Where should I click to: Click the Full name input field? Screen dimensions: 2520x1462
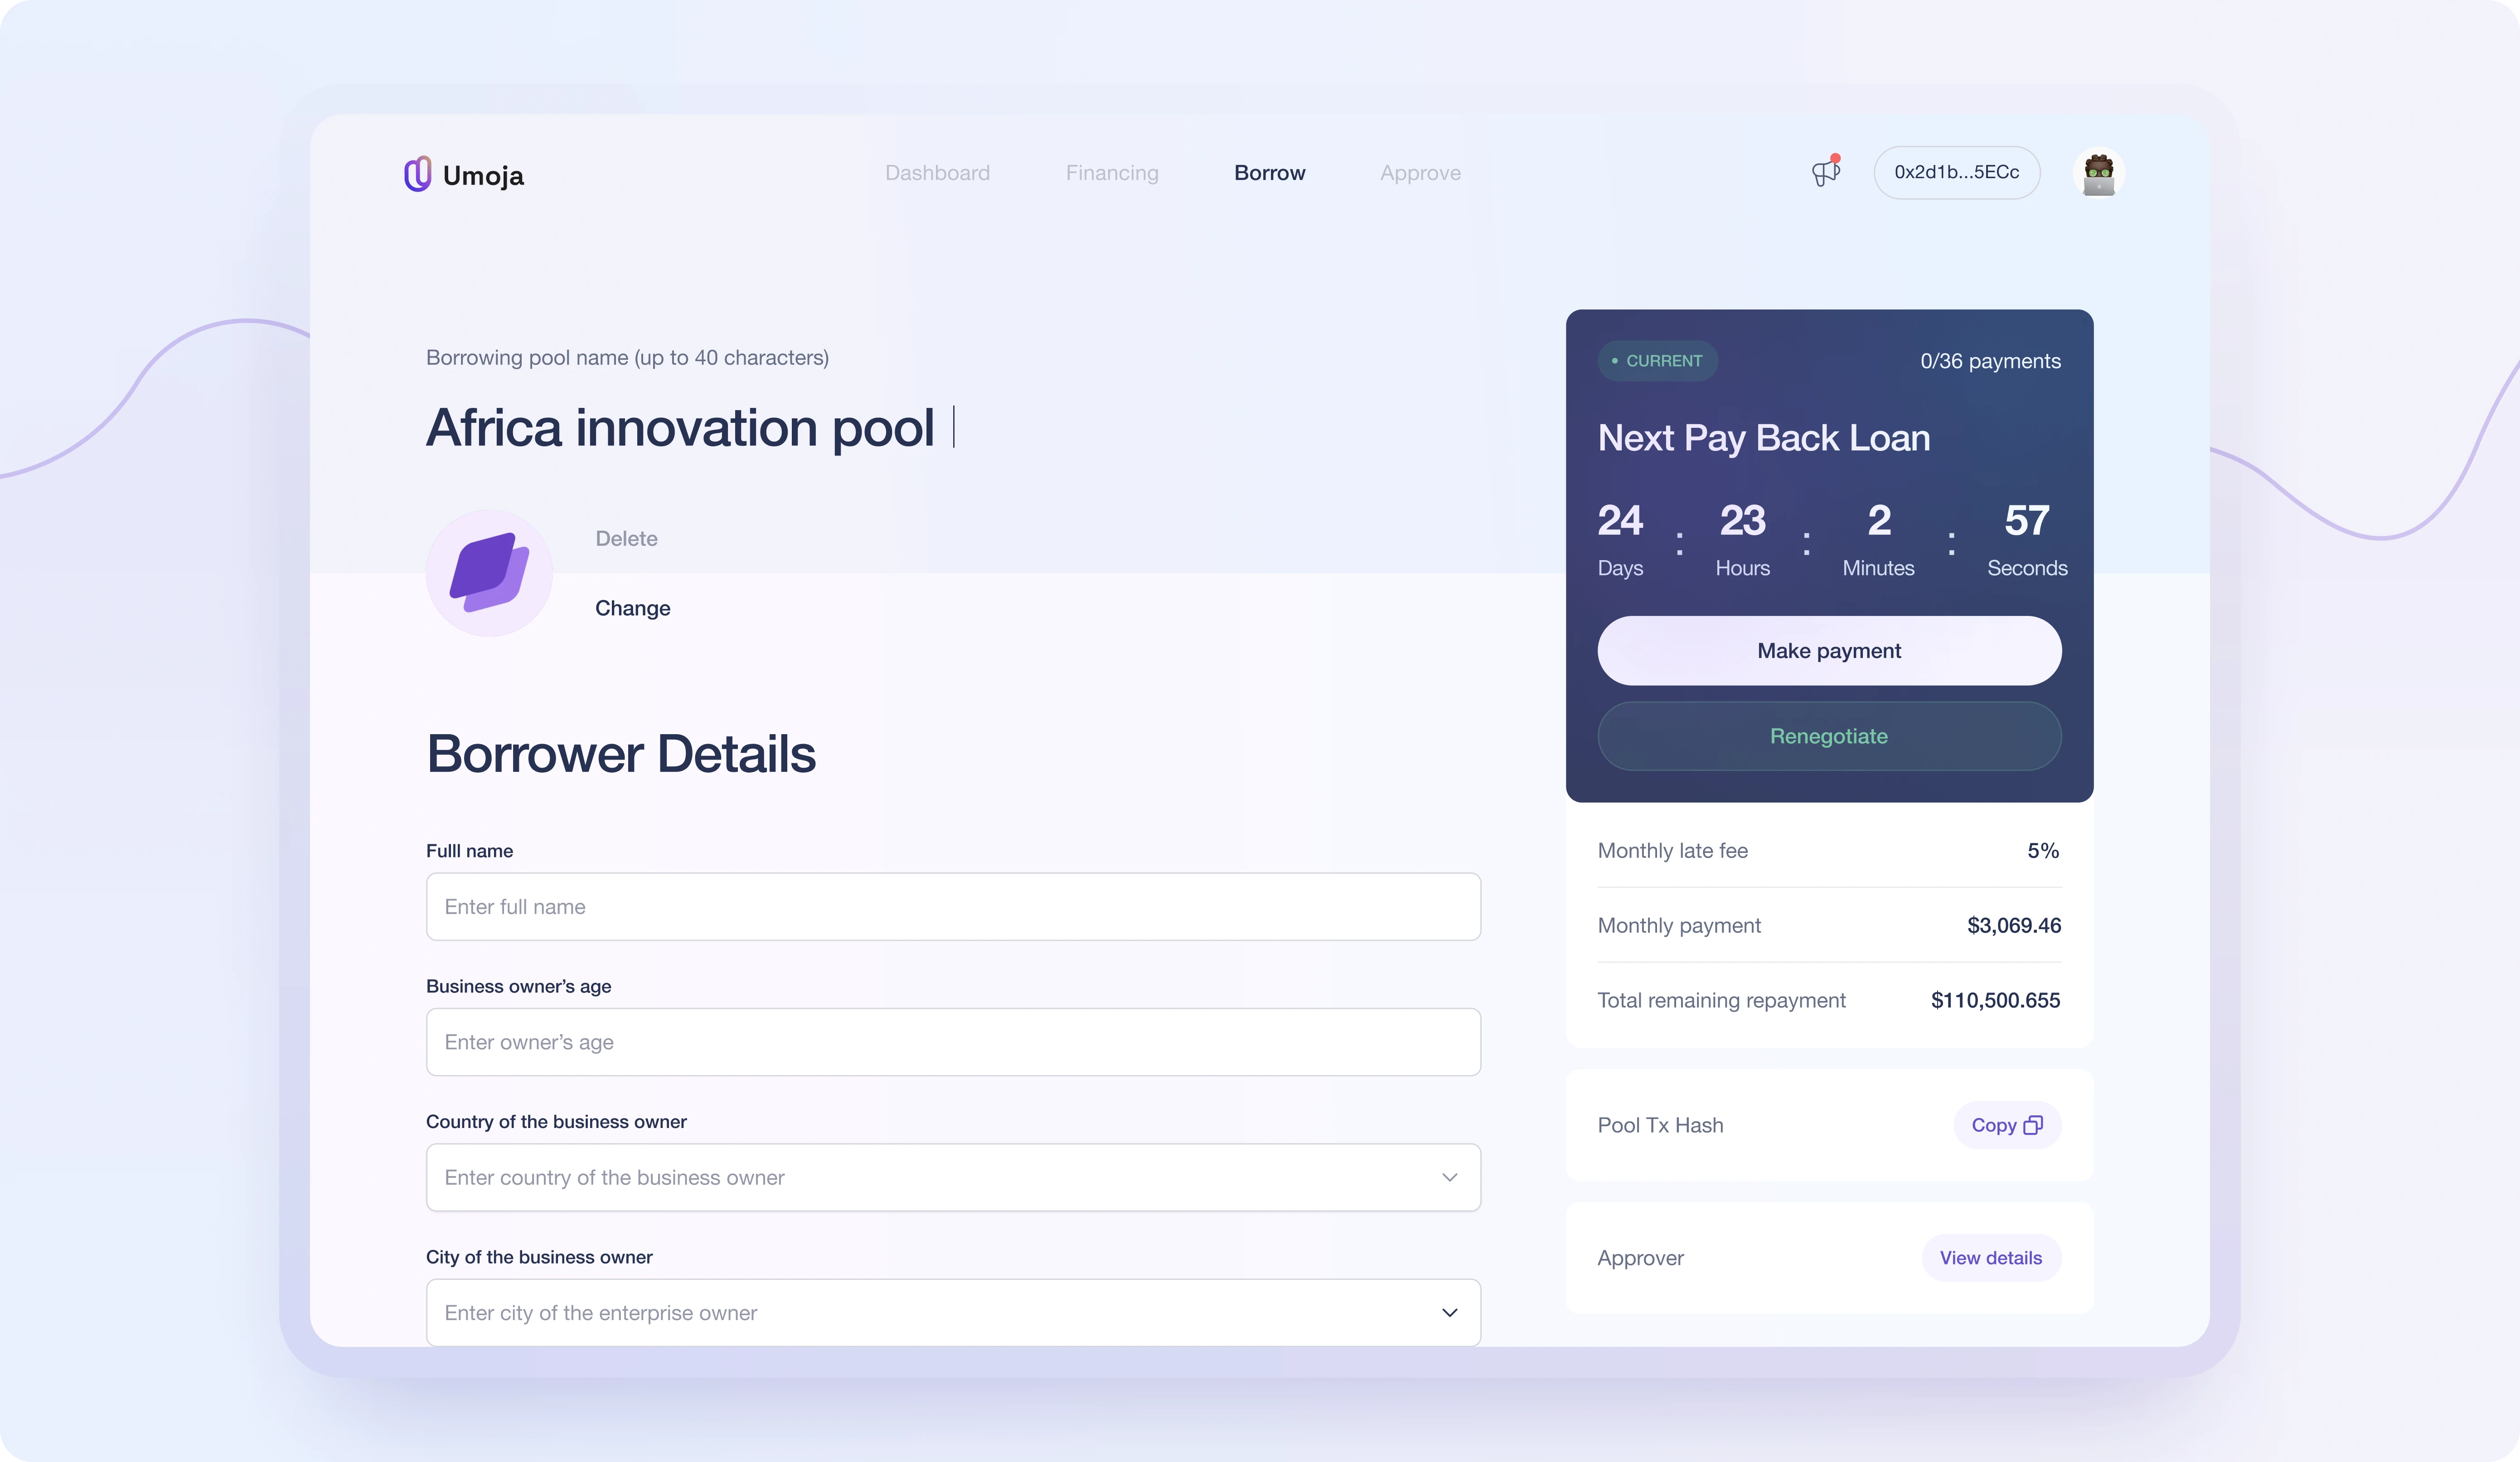[954, 905]
